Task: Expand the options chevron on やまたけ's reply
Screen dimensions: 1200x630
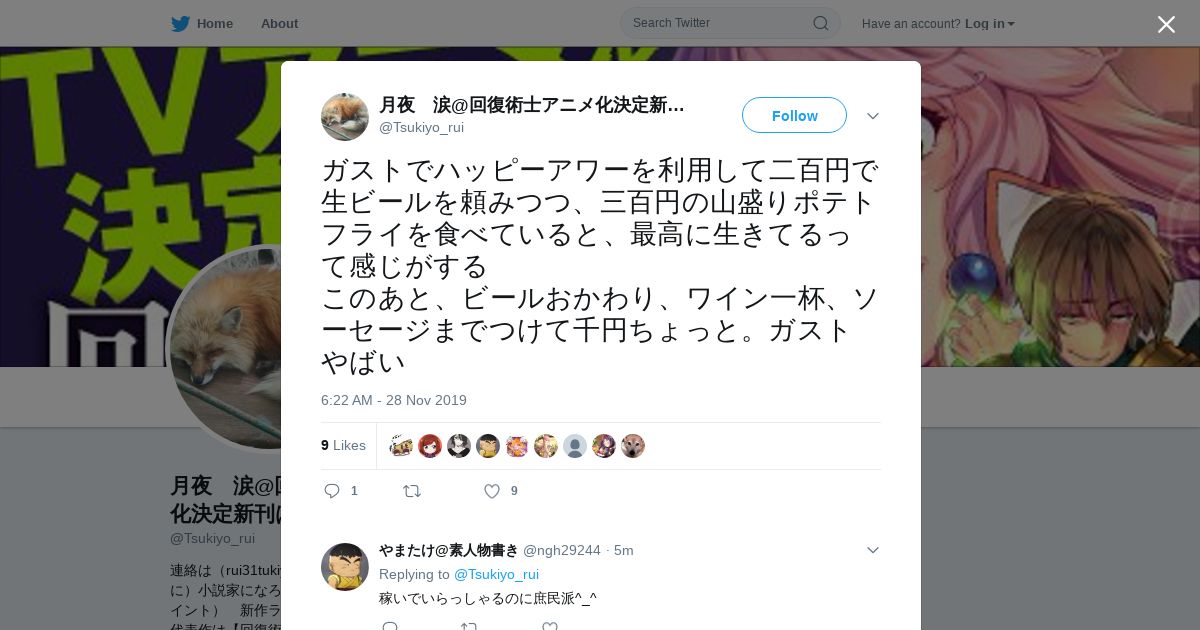Action: coord(873,550)
